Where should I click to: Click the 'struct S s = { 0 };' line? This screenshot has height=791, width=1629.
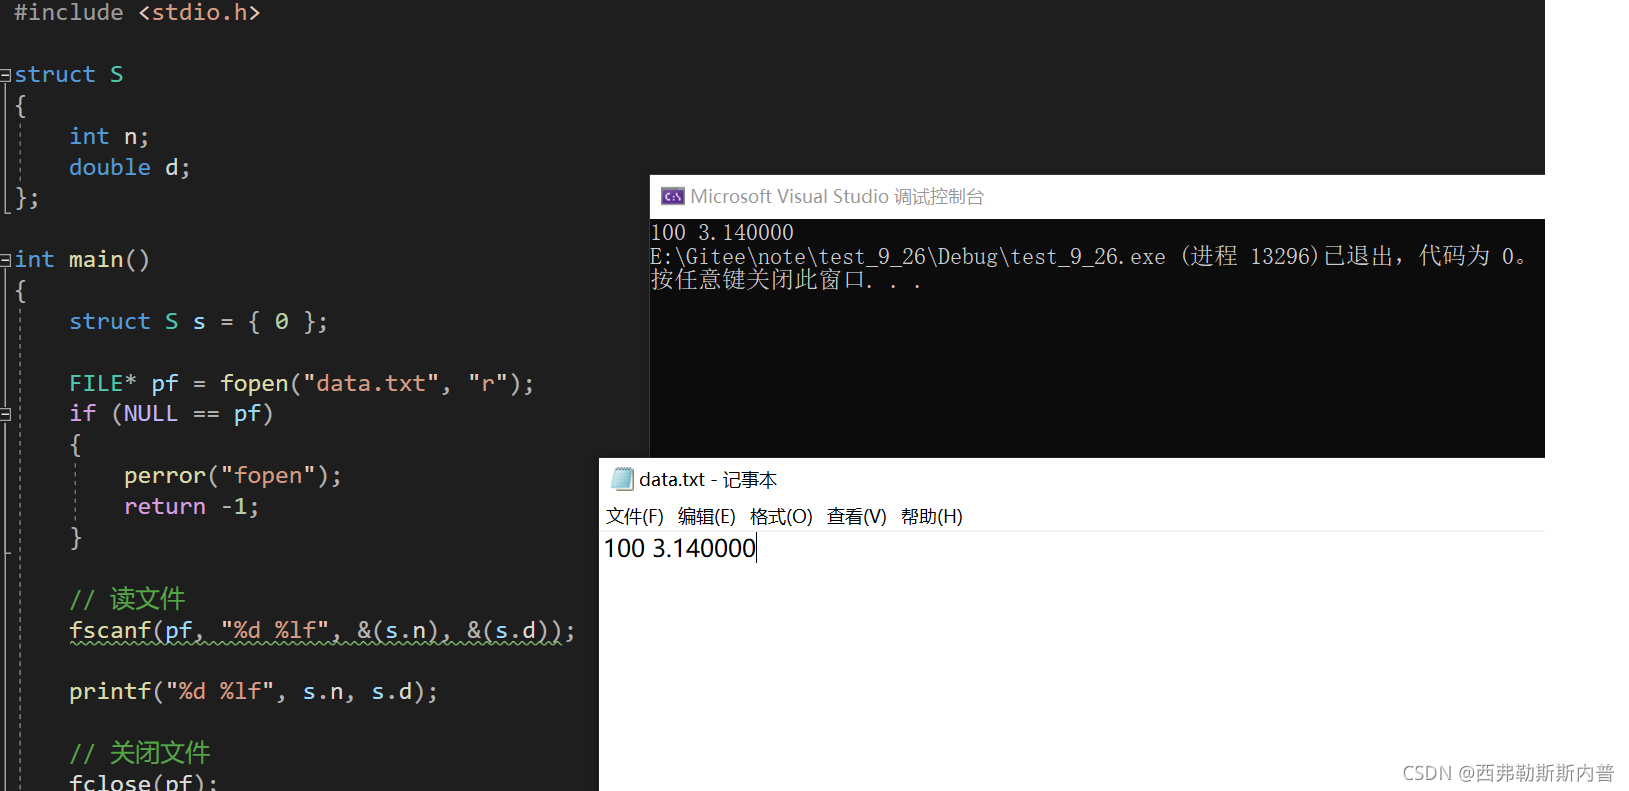point(198,321)
